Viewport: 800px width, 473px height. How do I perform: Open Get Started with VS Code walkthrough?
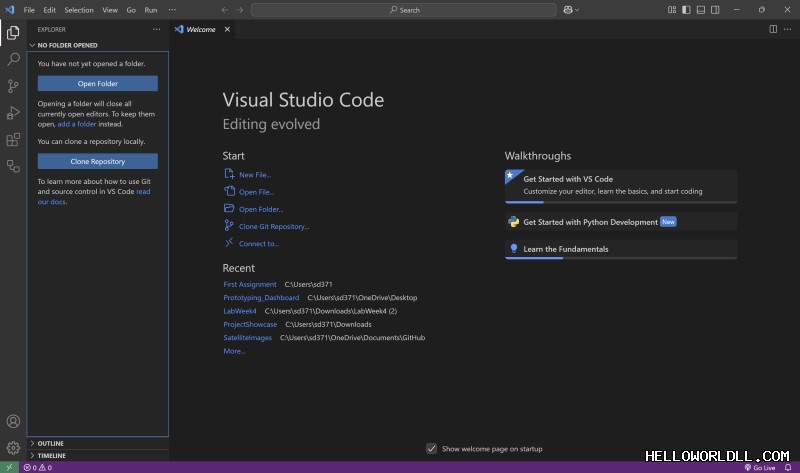click(621, 186)
